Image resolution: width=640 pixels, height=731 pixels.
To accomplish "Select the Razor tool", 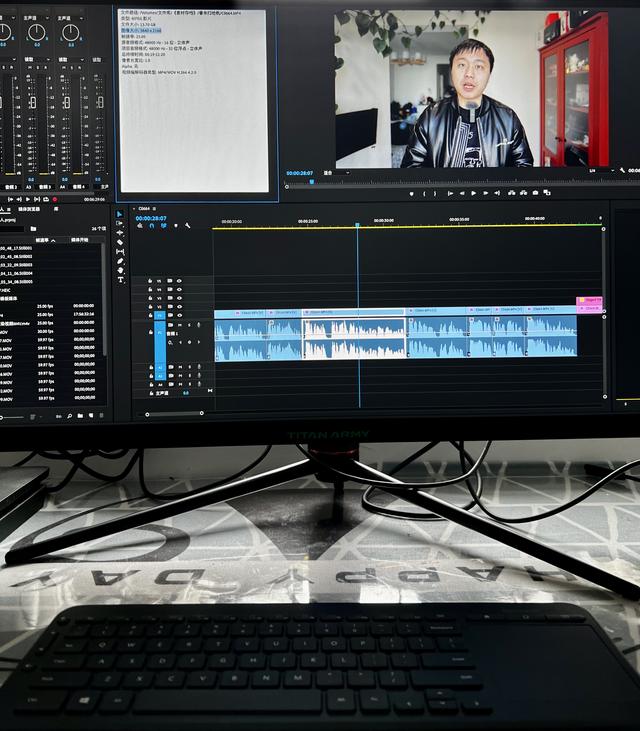I will coord(120,242).
